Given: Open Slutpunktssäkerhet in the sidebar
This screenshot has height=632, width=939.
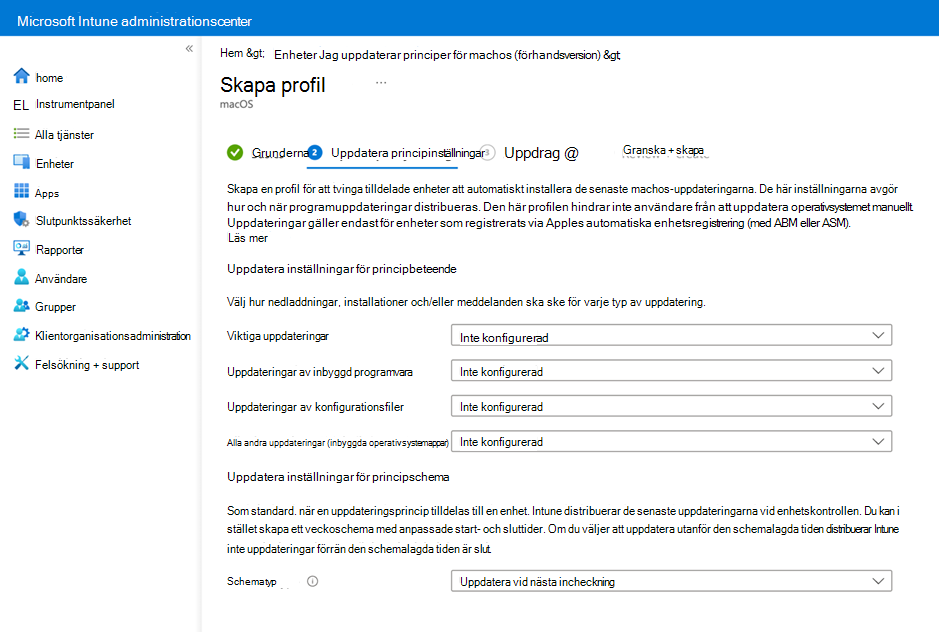Looking at the screenshot, I should (x=83, y=221).
